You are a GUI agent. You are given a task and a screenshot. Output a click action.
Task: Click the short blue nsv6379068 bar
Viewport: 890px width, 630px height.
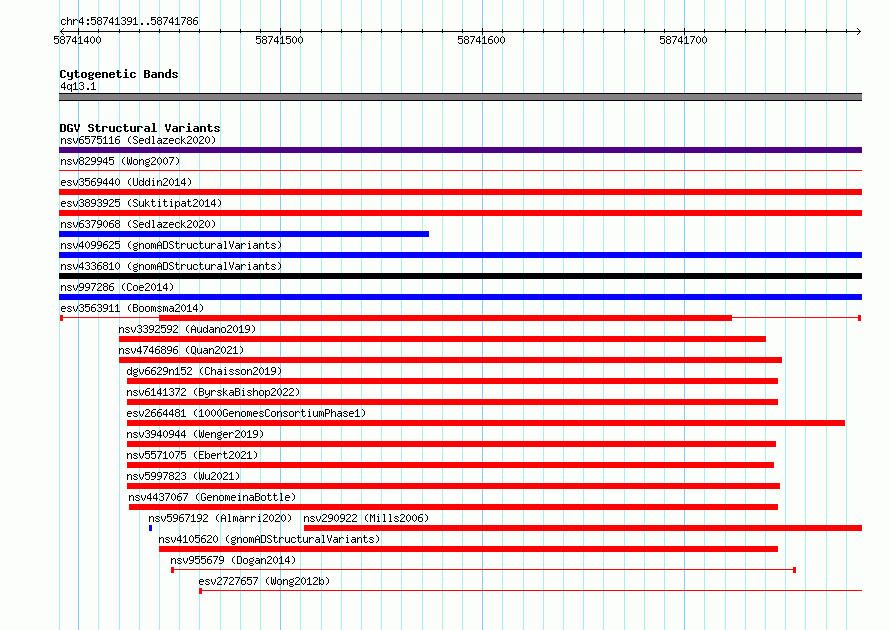(x=244, y=234)
